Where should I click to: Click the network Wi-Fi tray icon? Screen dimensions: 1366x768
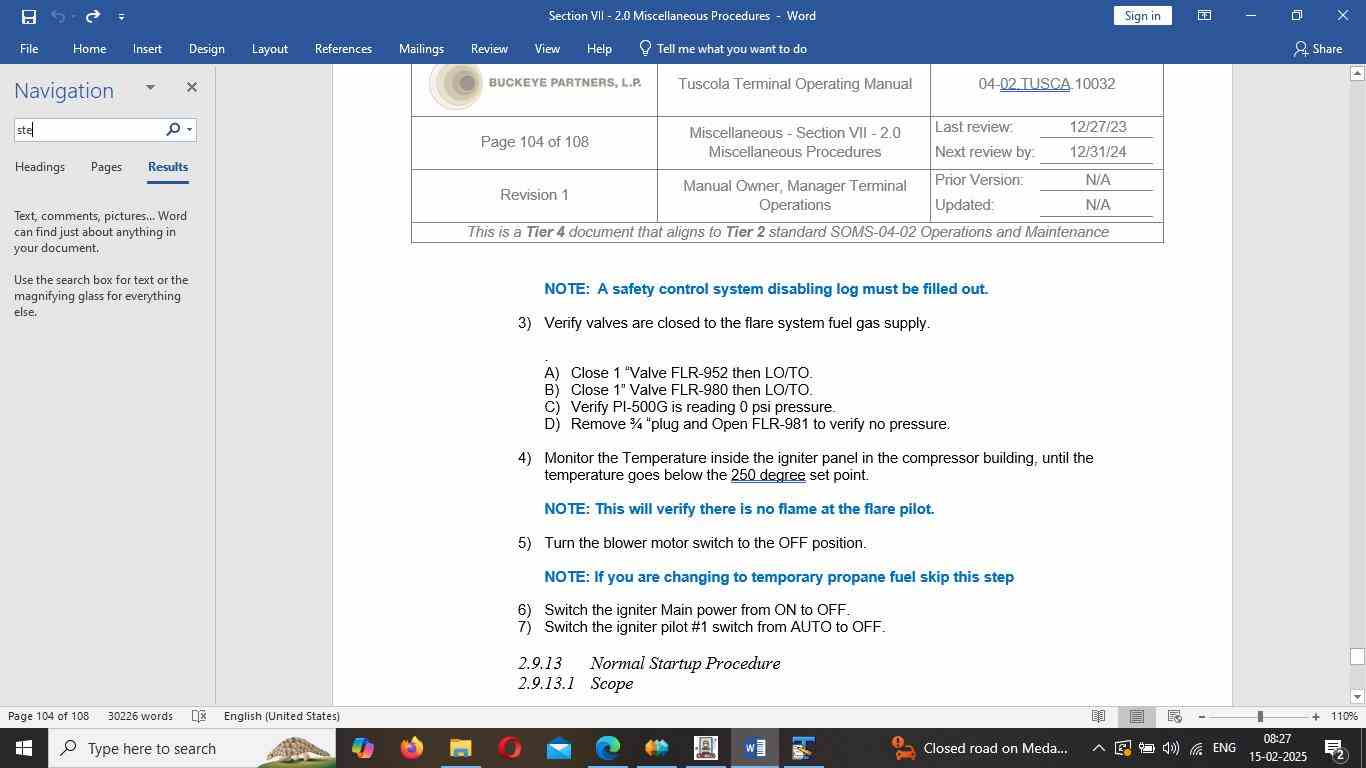[x=1196, y=748]
